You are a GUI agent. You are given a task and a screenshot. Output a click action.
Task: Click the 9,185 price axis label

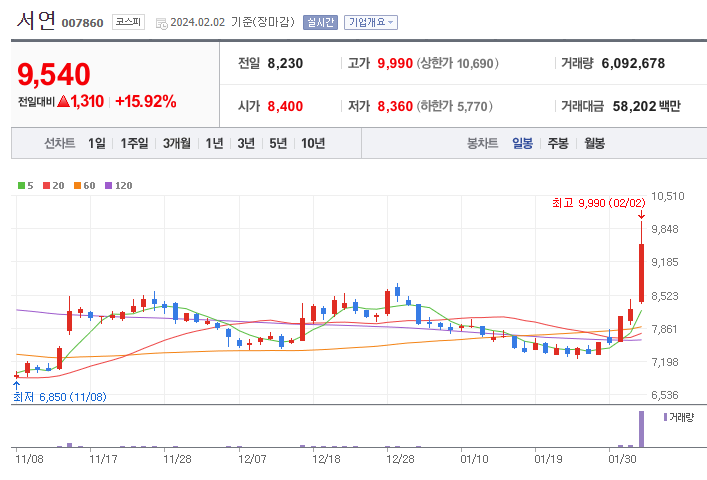coord(665,262)
